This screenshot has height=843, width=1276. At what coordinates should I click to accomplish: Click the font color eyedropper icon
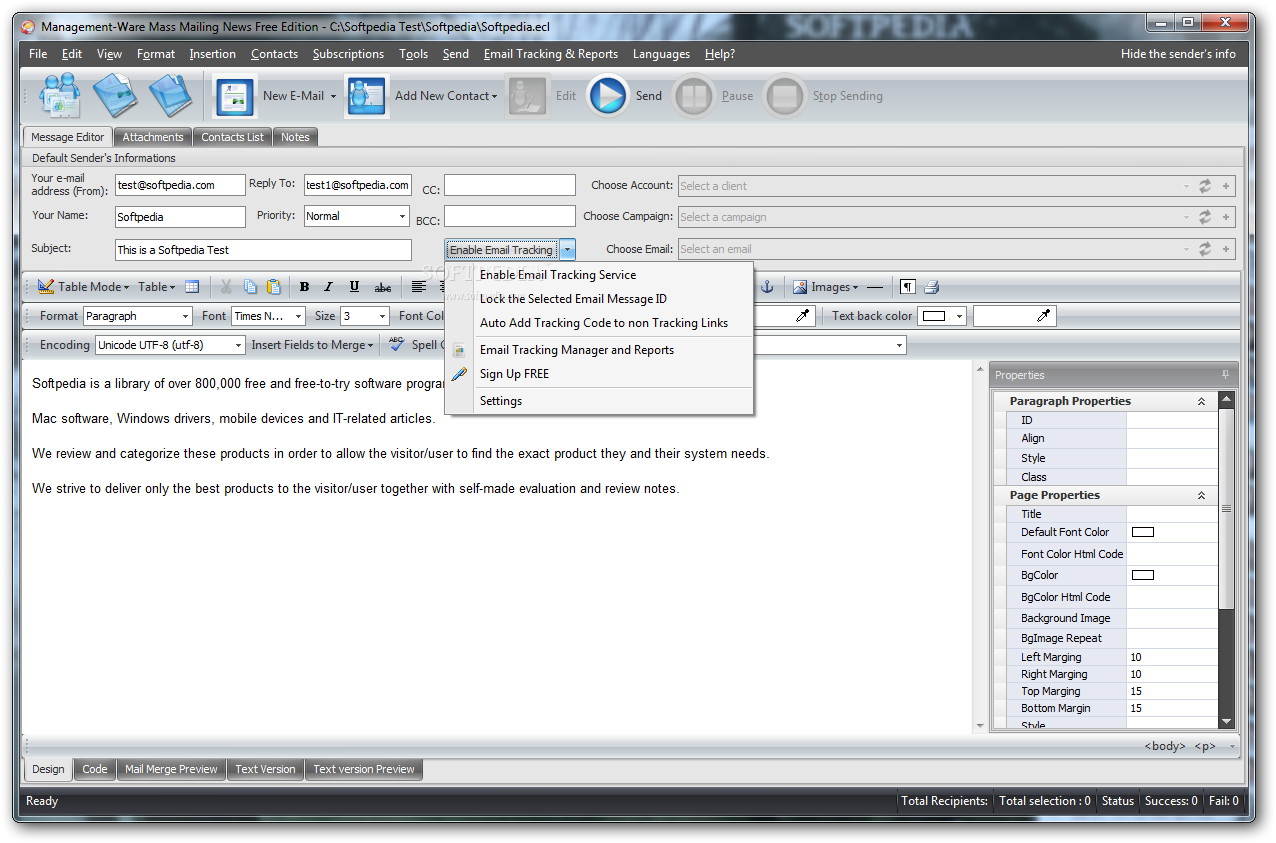coord(803,316)
